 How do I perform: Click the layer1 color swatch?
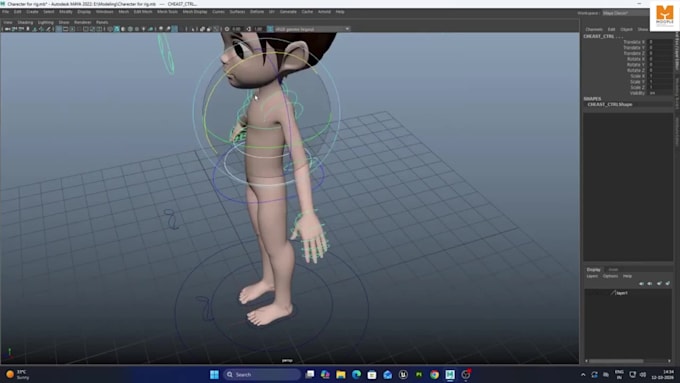pos(613,293)
